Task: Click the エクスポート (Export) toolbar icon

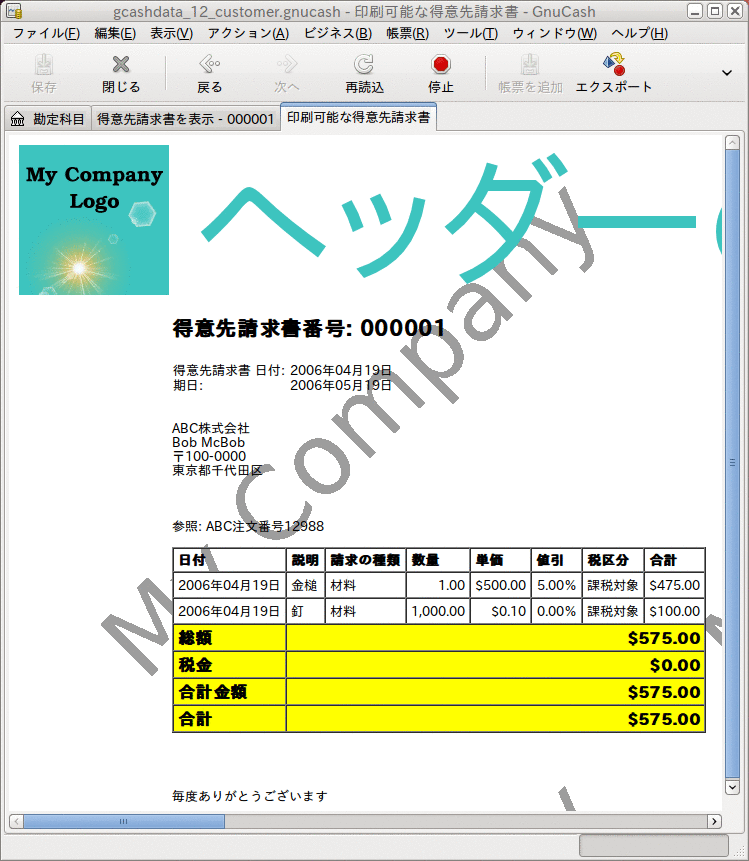Action: pos(614,66)
